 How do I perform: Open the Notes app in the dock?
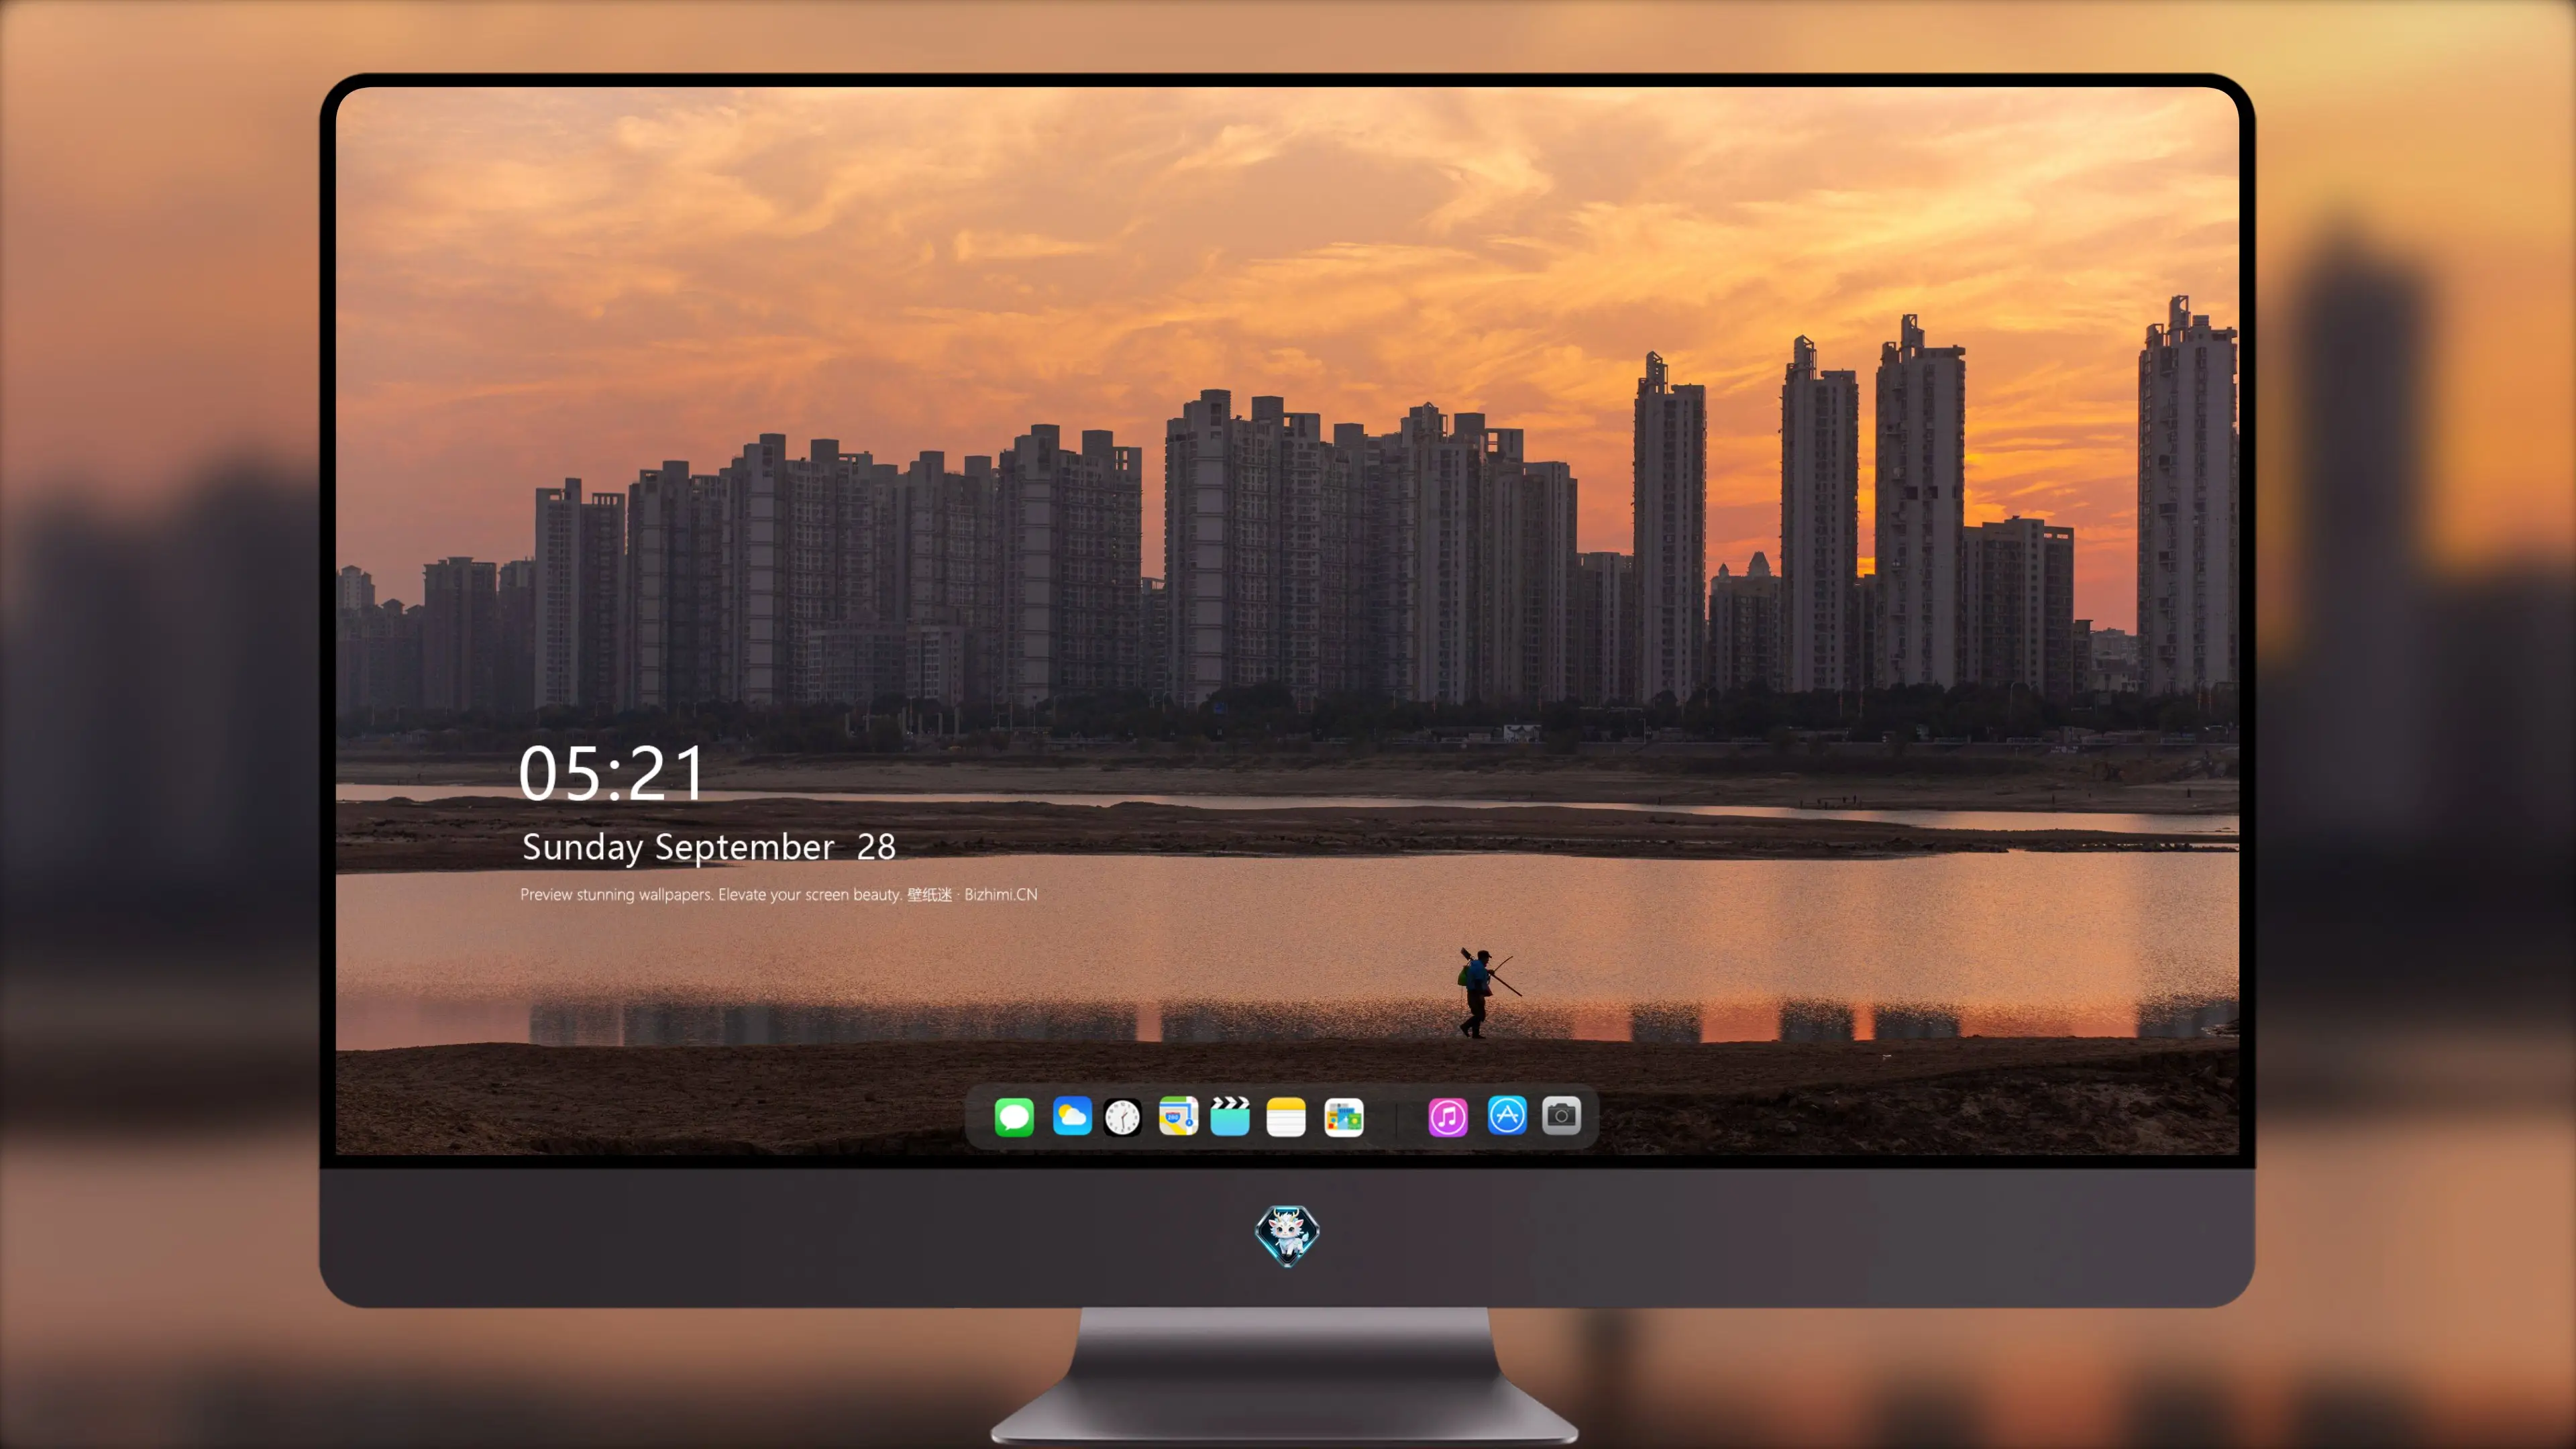pos(1286,1117)
